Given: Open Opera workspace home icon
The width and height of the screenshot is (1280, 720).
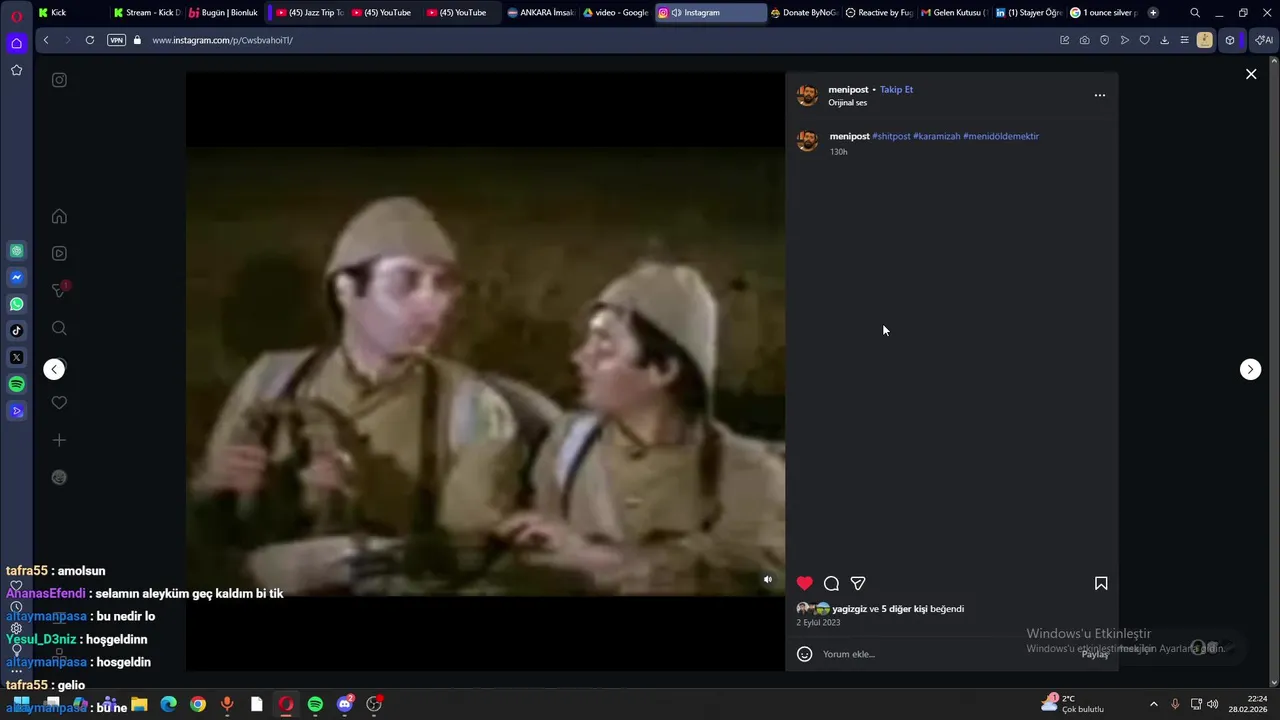Looking at the screenshot, I should [x=17, y=43].
